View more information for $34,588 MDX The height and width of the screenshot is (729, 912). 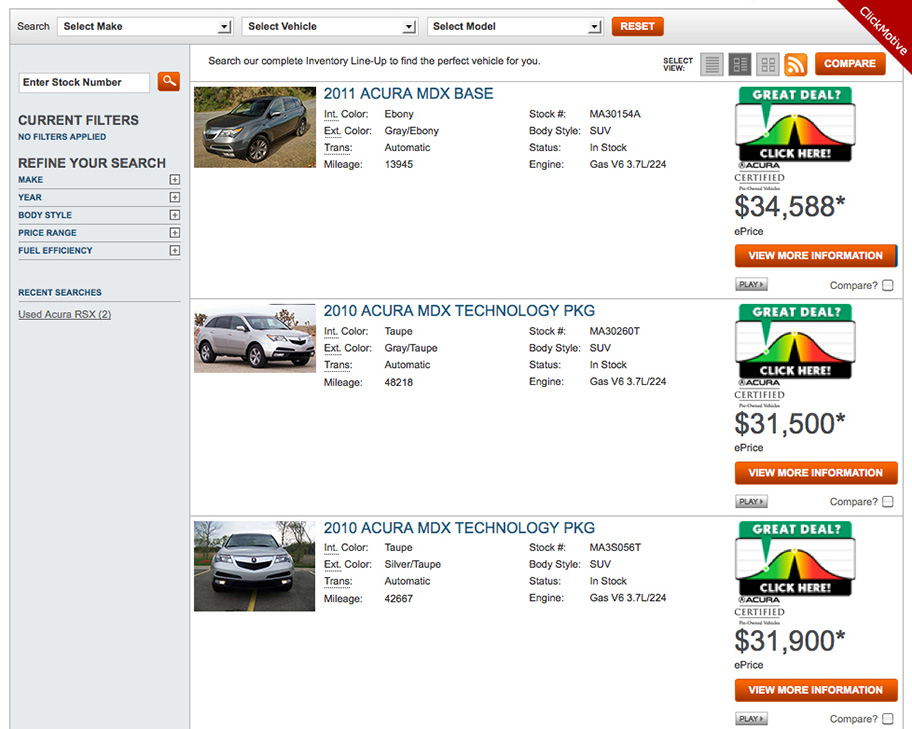[x=815, y=256]
